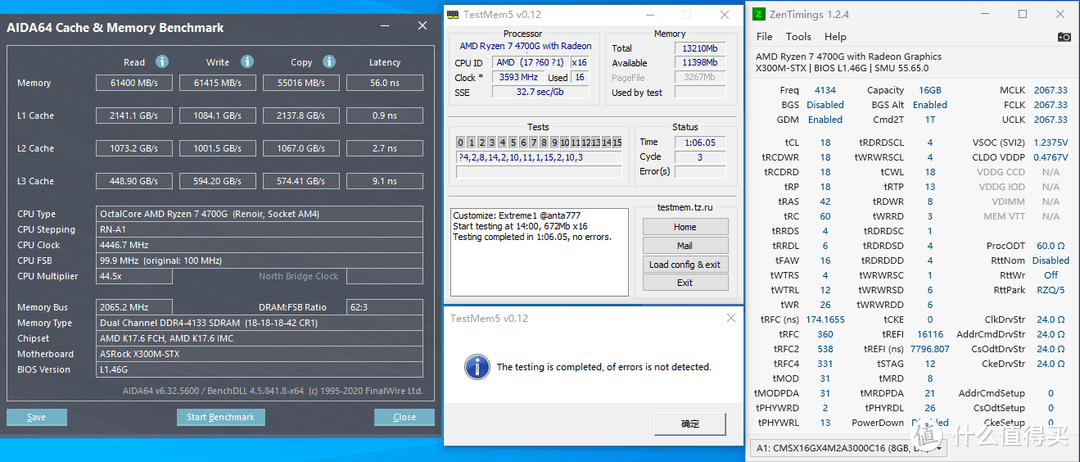The height and width of the screenshot is (462, 1080).
Task: Close the TestMem5 completion dialog with X
Action: click(x=731, y=318)
